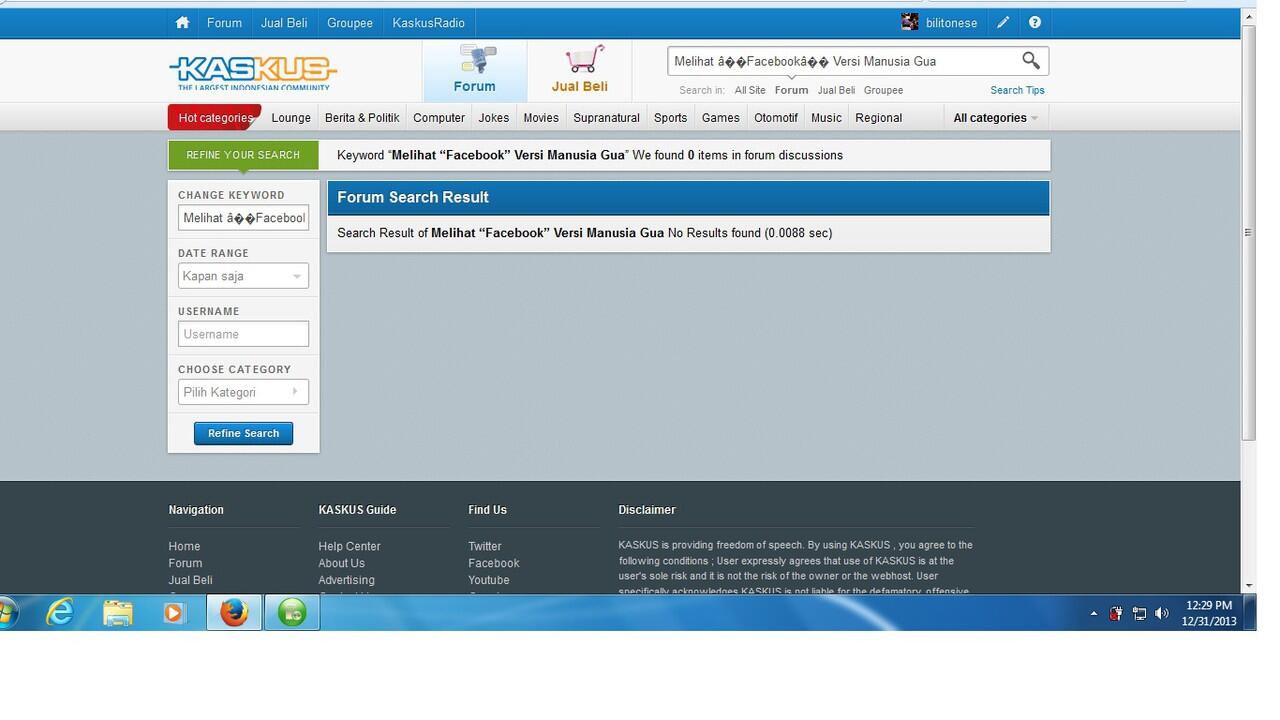Viewport: 1280px width, 720px height.
Task: Open Groupee in top bar
Action: pyautogui.click(x=350, y=22)
